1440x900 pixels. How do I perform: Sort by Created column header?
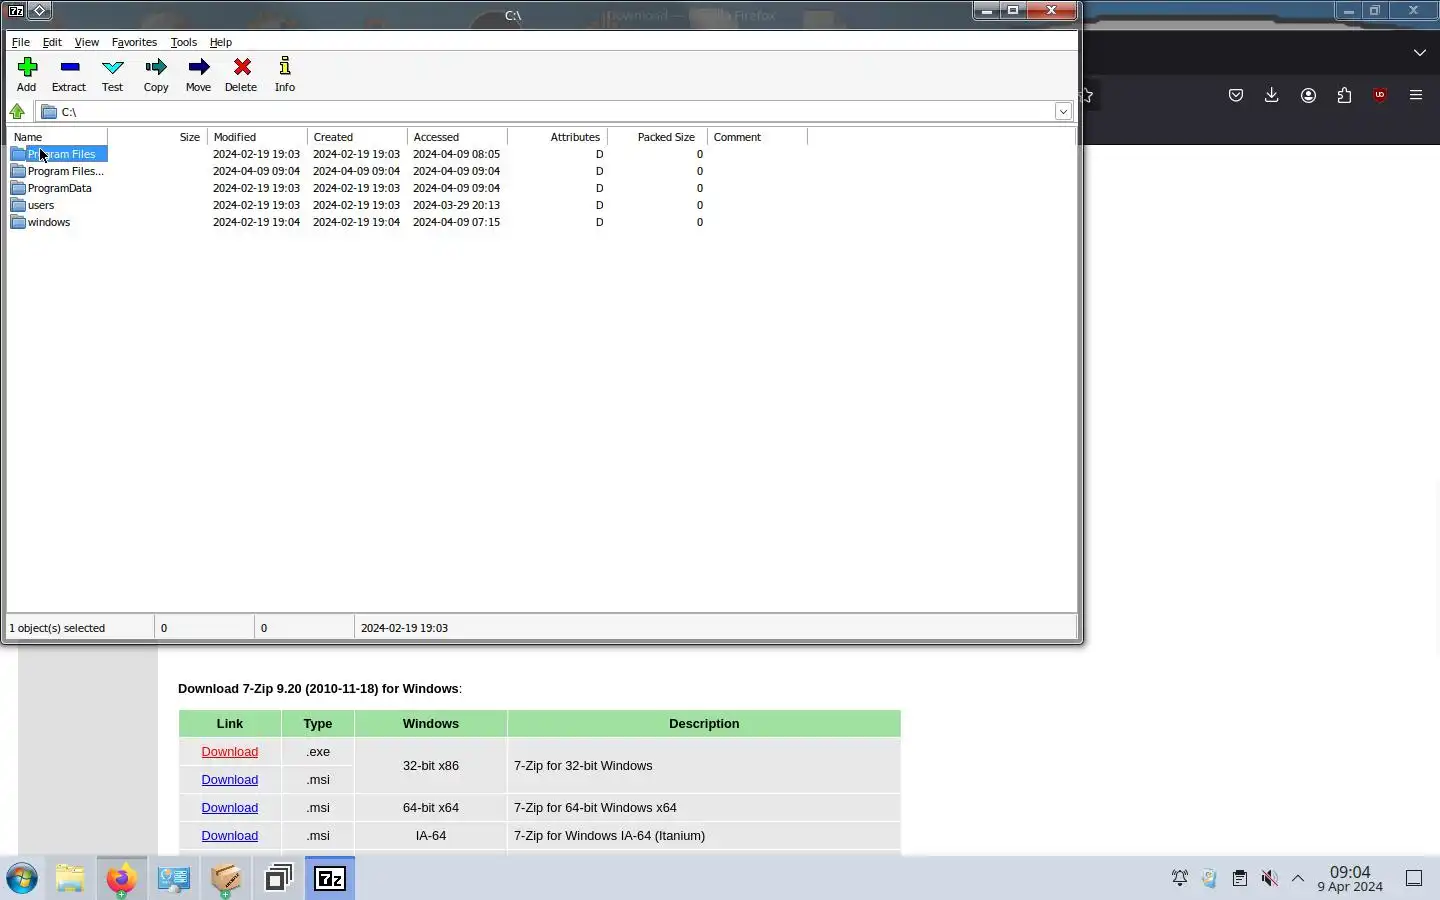tap(357, 137)
